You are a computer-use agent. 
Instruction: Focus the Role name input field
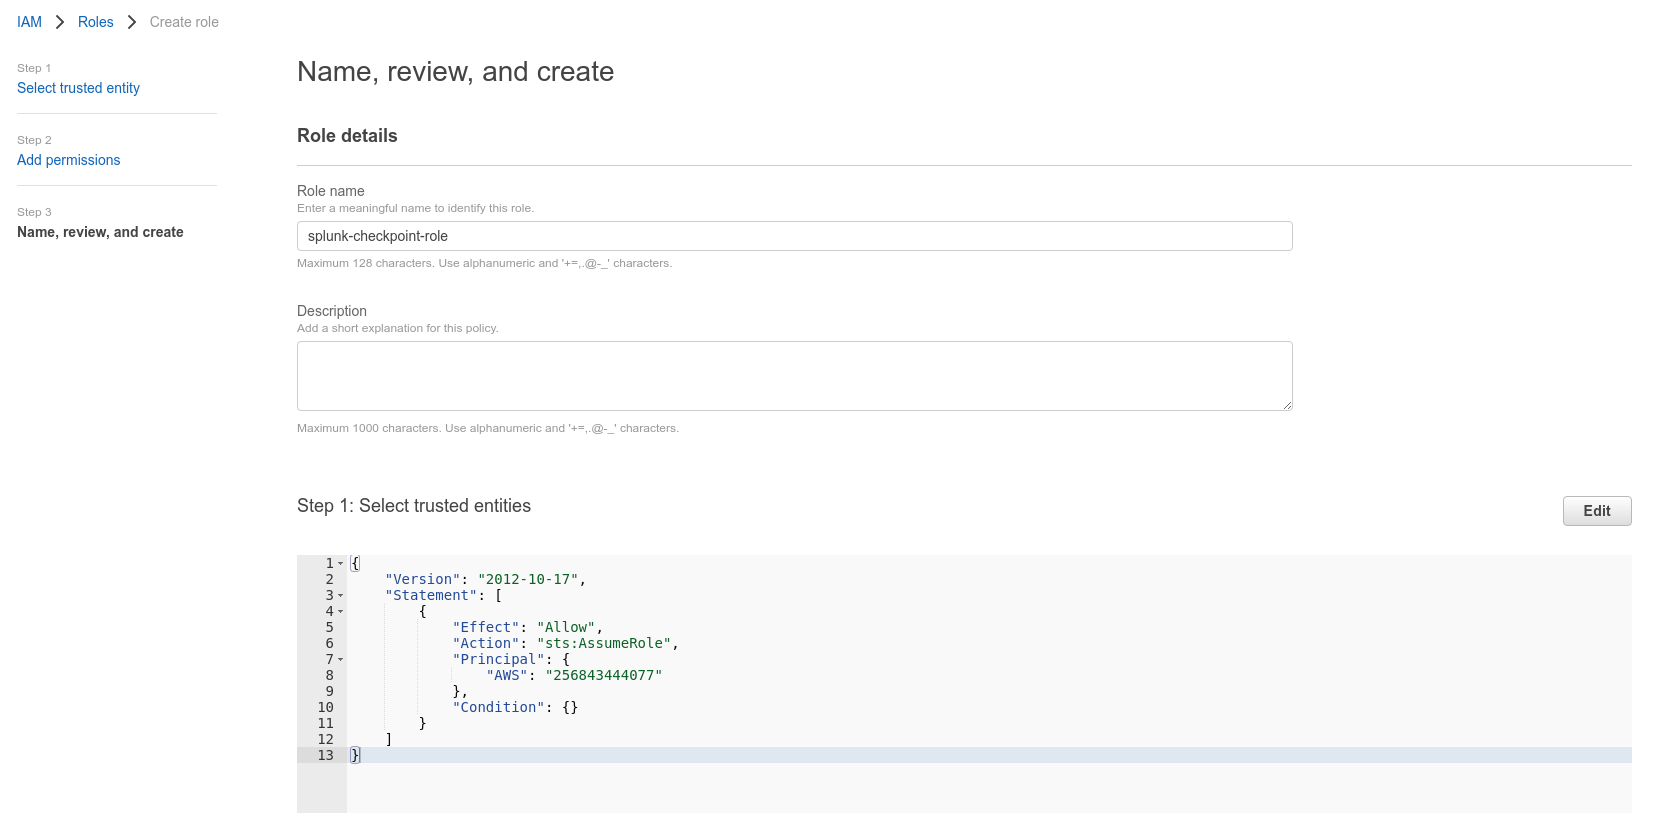pos(794,236)
